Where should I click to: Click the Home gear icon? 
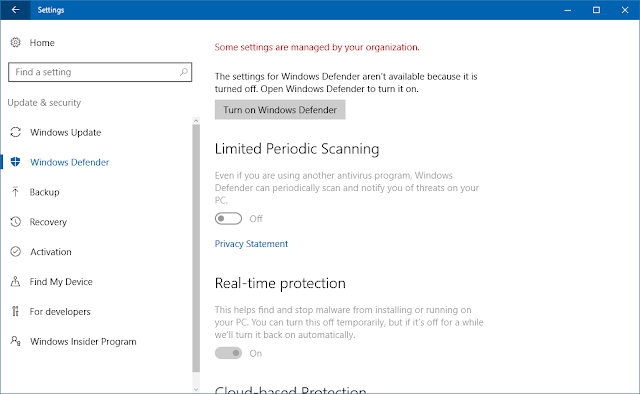click(x=16, y=42)
